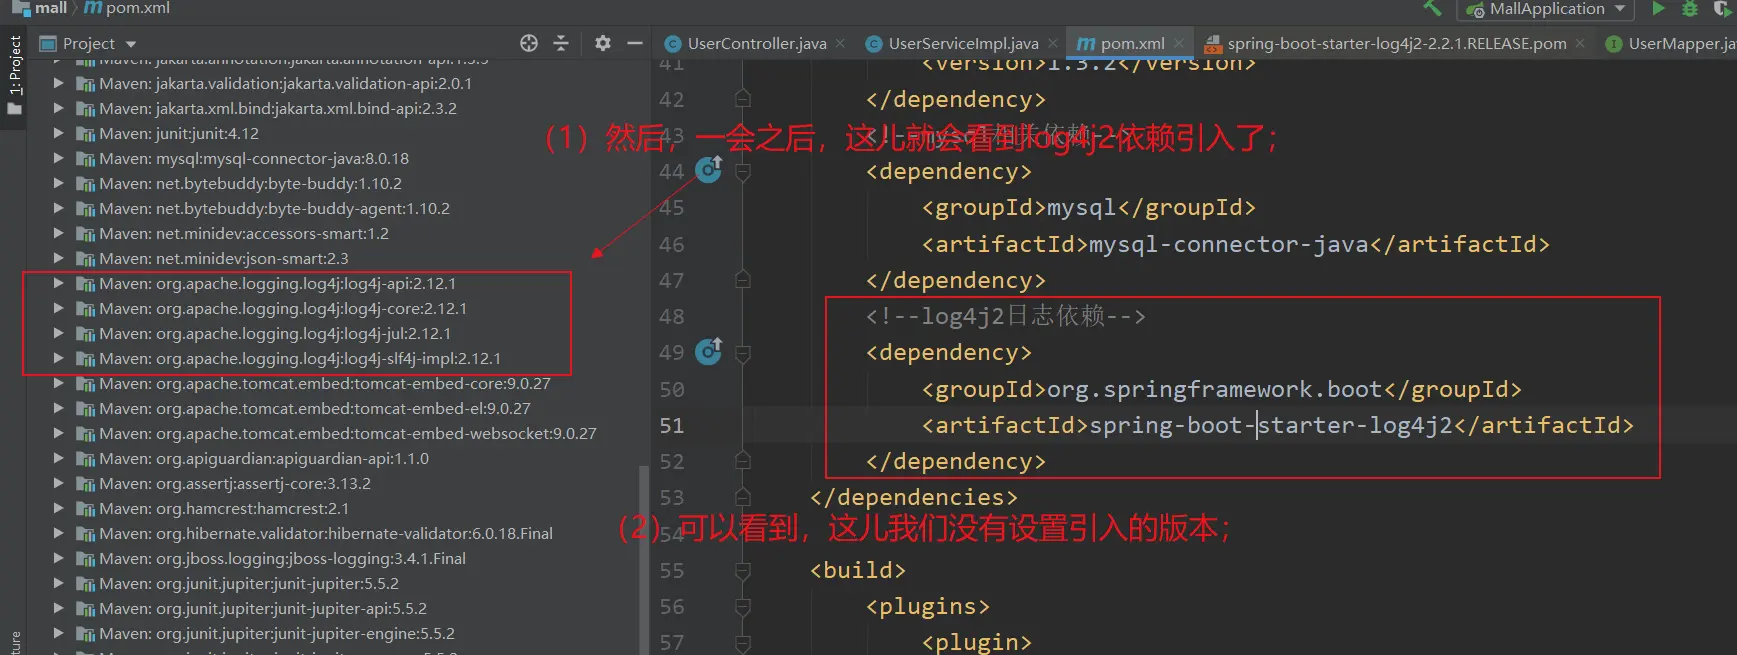Collapse the plugins block fold on line 56
Viewport: 1737px width, 655px height.
[742, 607]
